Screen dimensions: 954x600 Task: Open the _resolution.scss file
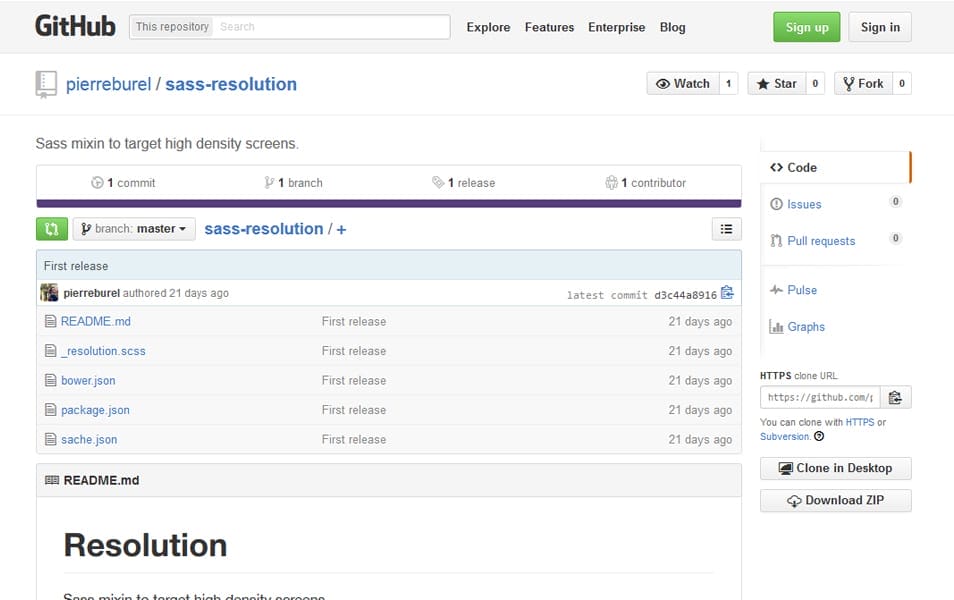[104, 350]
